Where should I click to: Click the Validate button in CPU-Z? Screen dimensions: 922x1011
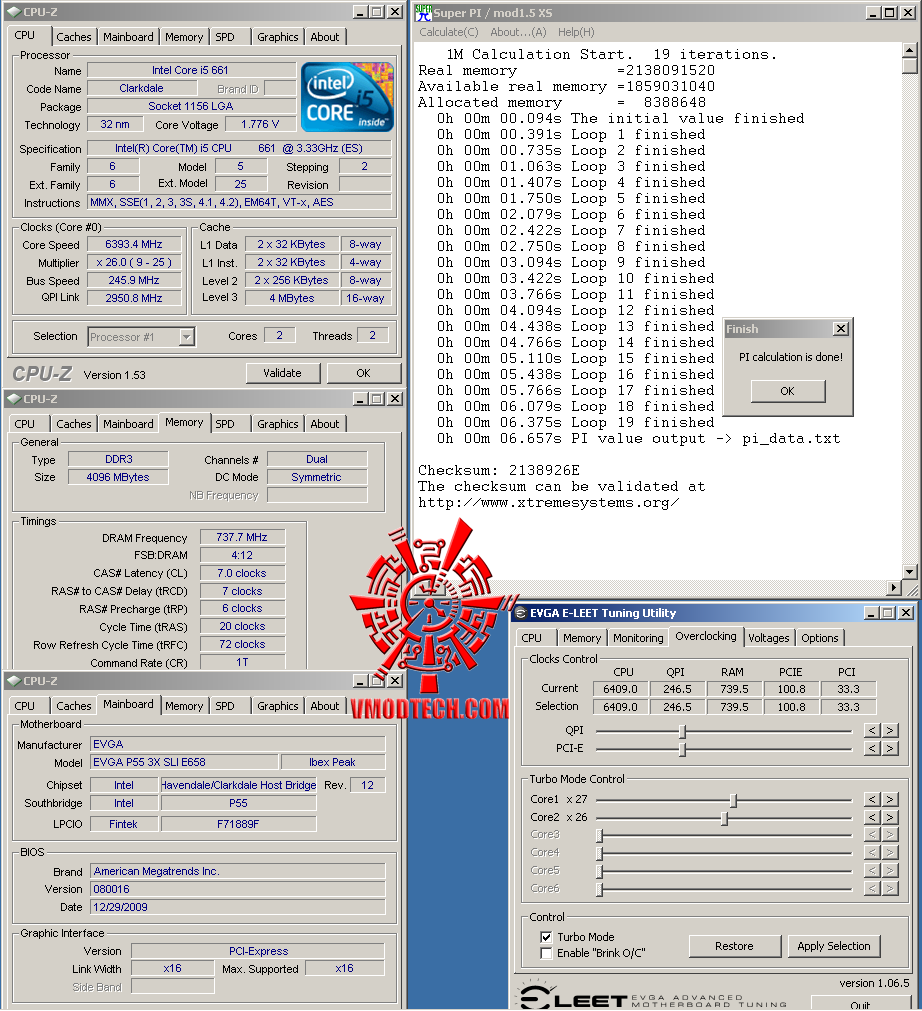tap(282, 373)
